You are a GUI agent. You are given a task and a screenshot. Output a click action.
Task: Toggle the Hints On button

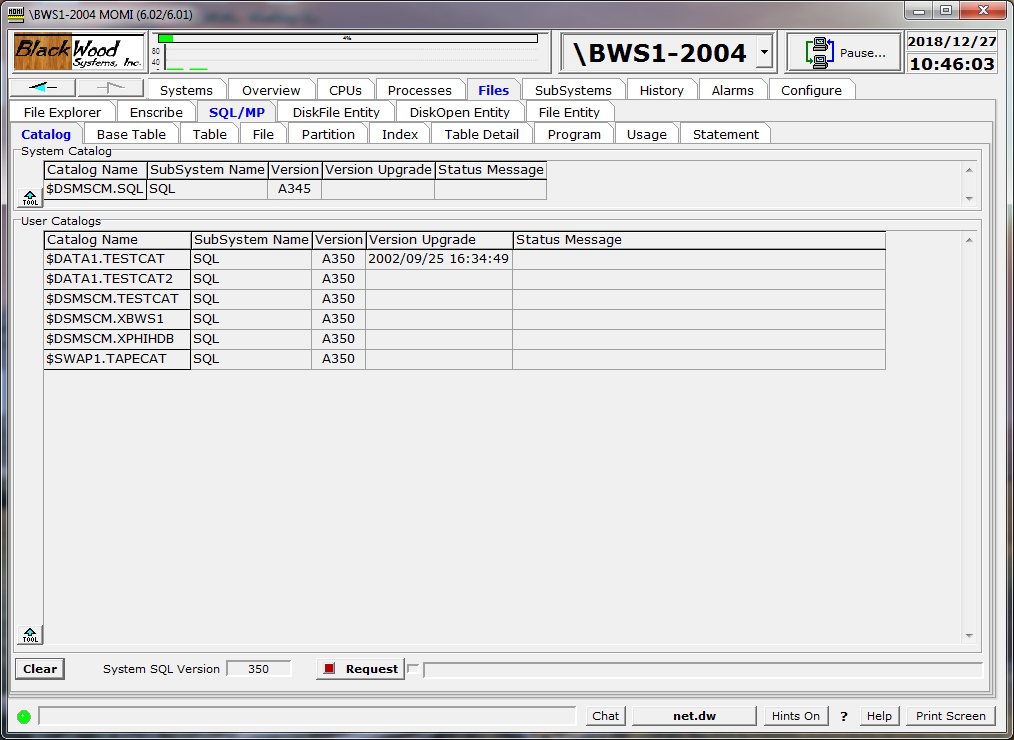click(795, 716)
